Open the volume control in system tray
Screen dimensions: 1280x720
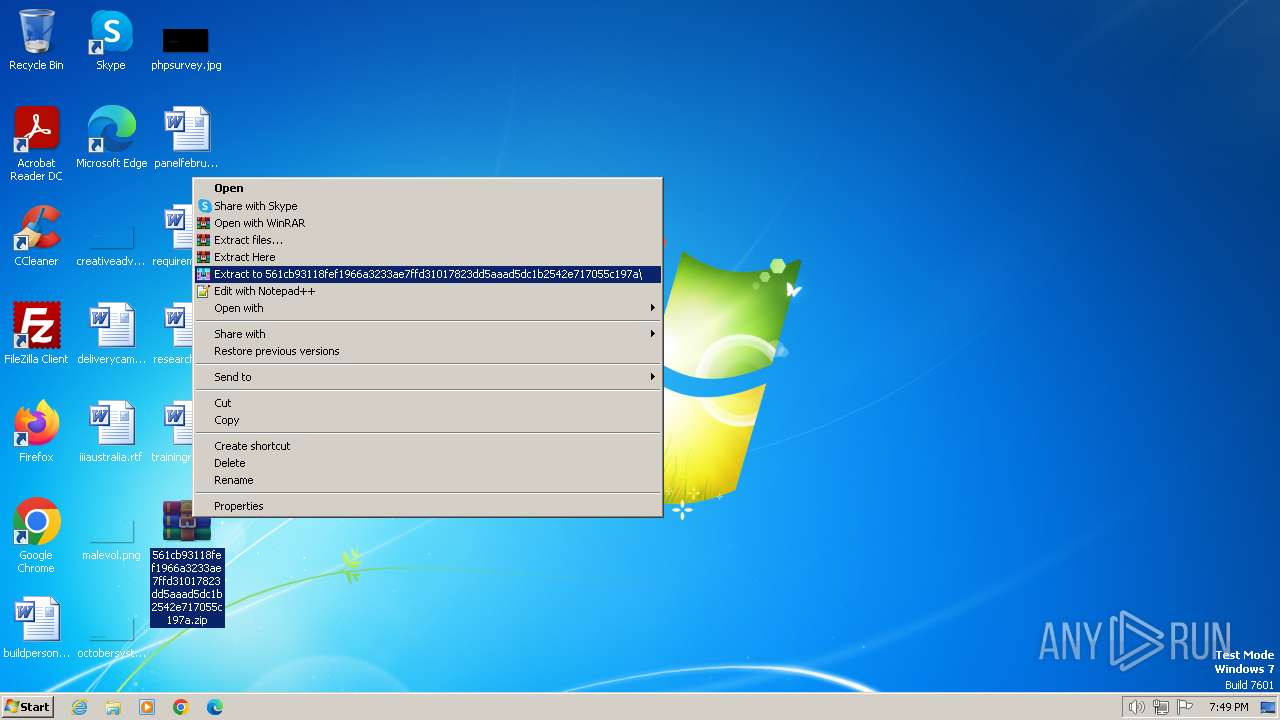(x=1136, y=707)
